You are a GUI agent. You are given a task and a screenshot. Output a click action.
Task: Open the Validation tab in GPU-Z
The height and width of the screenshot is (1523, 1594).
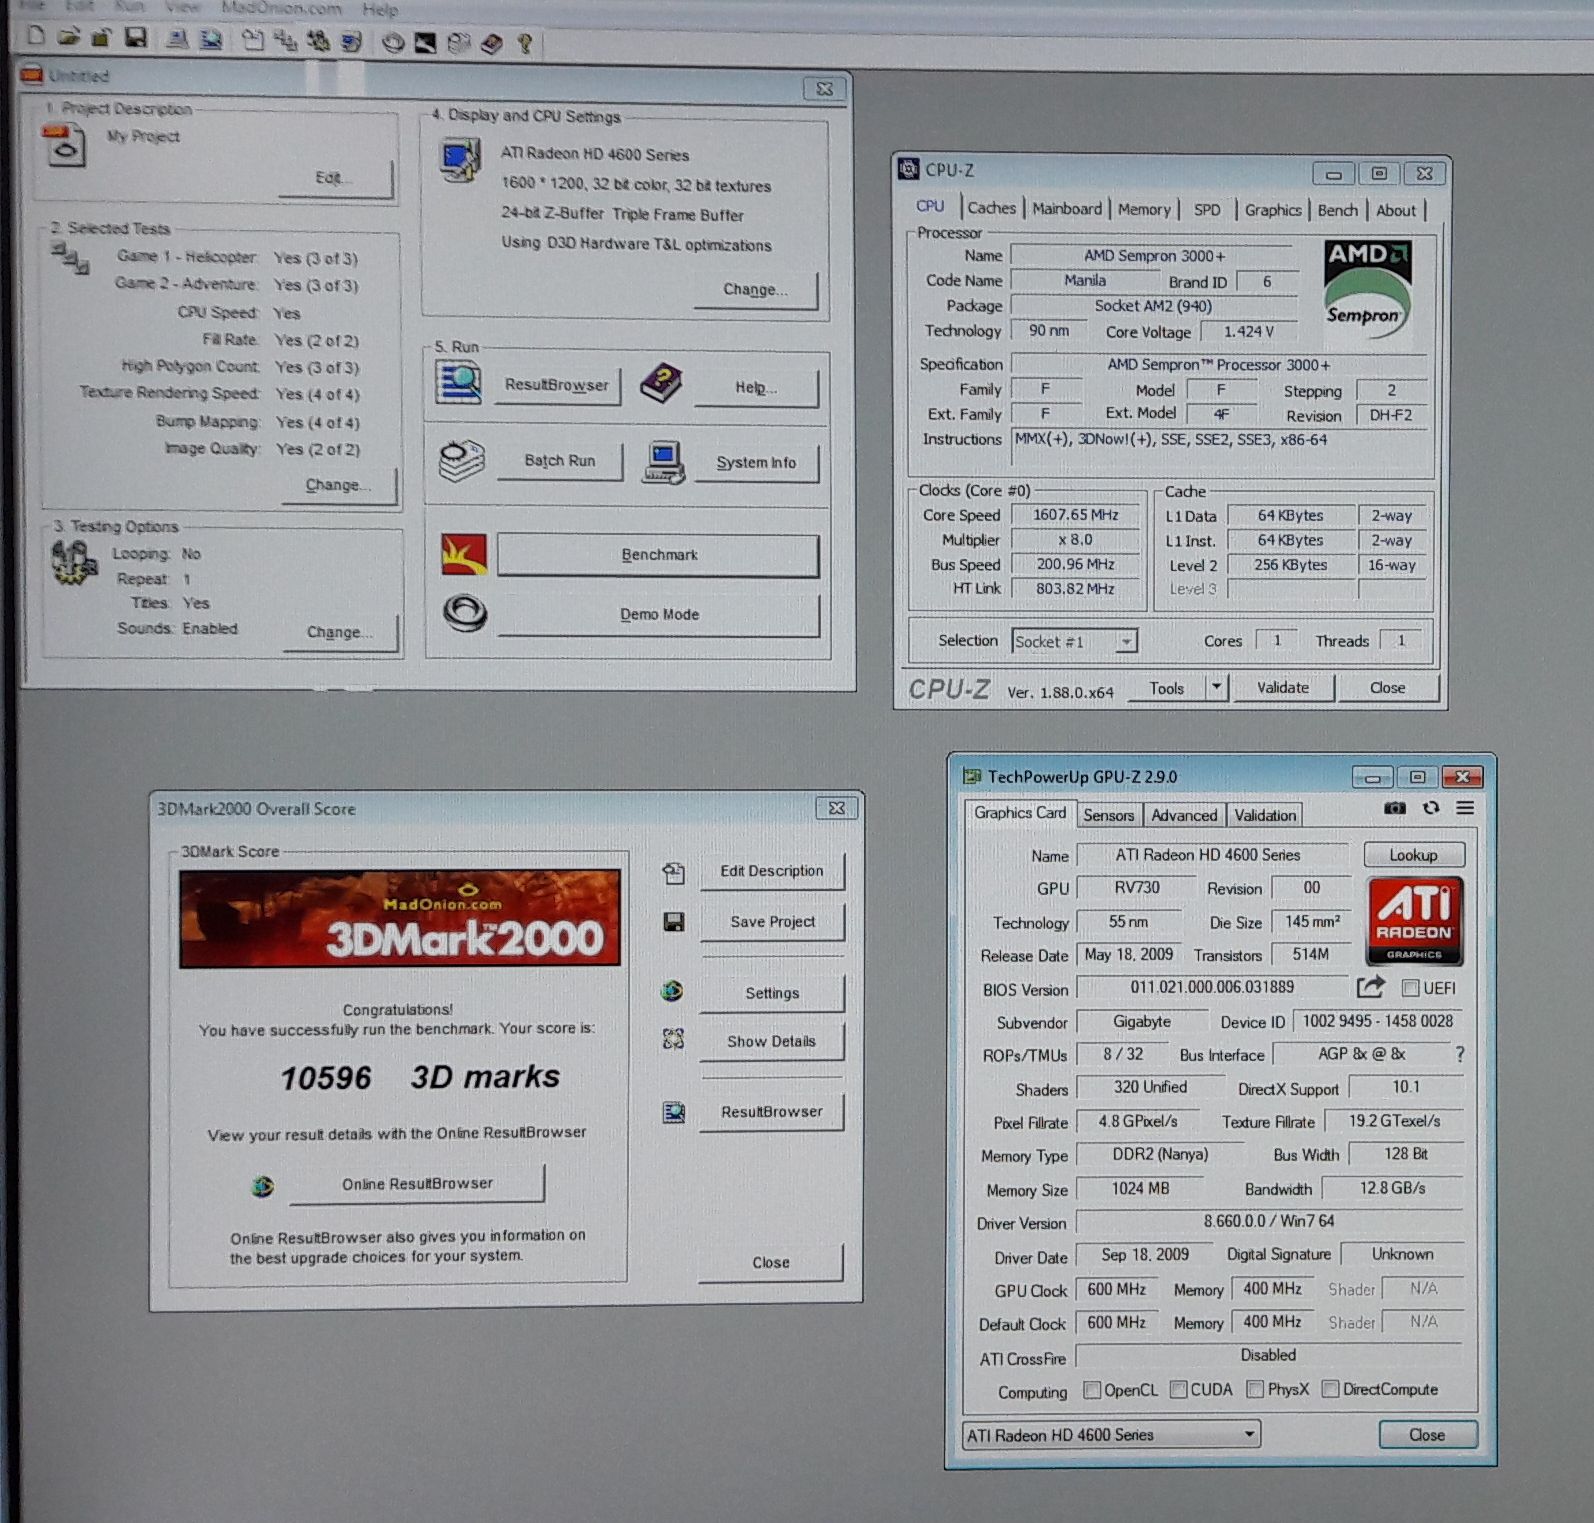tap(1265, 815)
